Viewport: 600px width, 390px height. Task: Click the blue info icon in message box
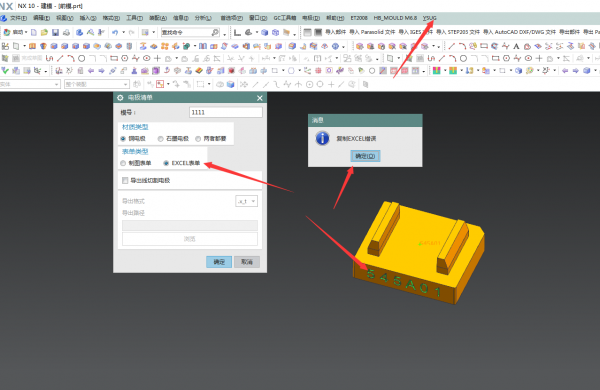pos(322,138)
